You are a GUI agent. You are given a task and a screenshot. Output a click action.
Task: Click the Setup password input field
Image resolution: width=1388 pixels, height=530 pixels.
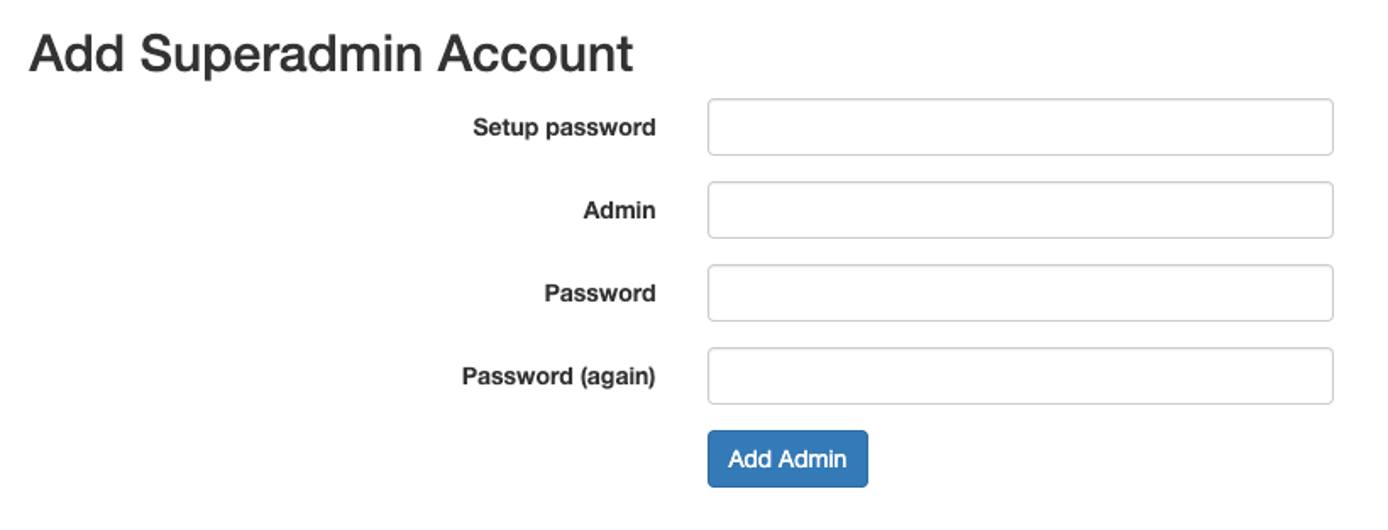coord(1020,127)
